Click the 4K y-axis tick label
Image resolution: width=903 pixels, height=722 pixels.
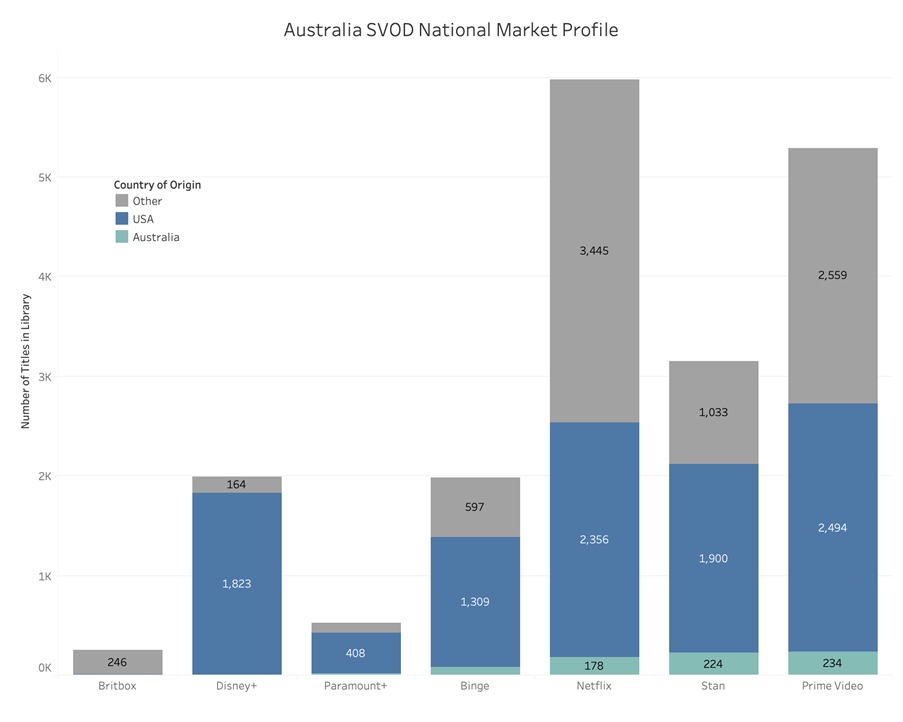(x=45, y=277)
